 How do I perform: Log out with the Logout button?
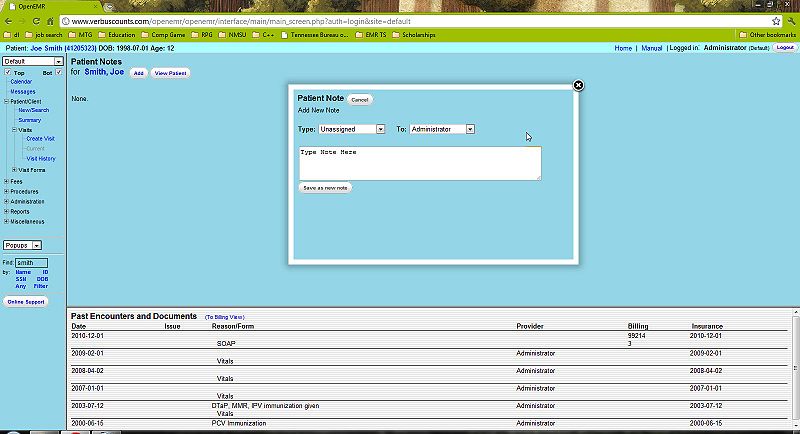pyautogui.click(x=785, y=47)
